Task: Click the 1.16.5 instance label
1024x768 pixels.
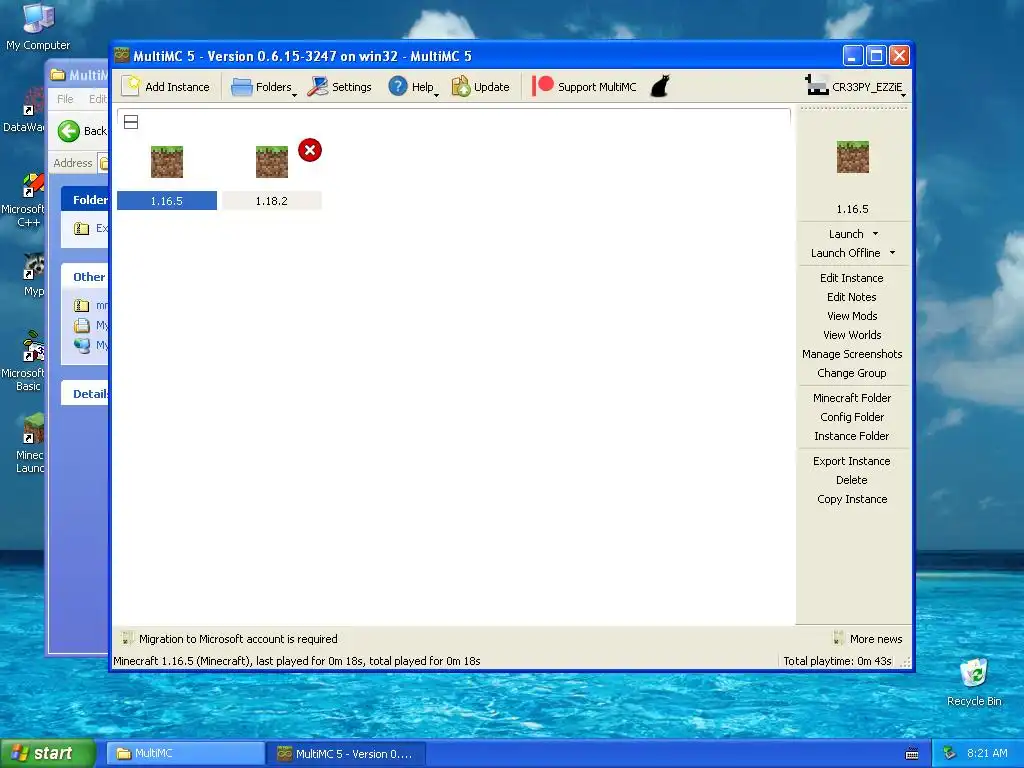Action: click(167, 200)
